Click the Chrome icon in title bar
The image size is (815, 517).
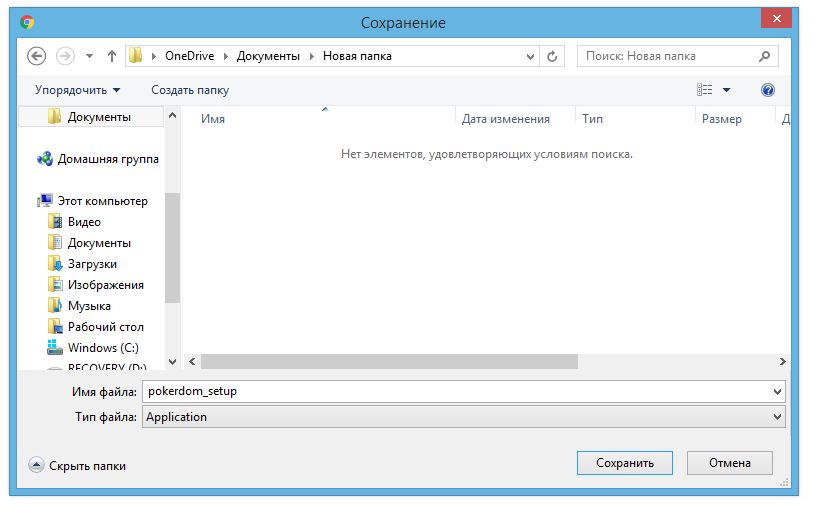click(x=27, y=22)
